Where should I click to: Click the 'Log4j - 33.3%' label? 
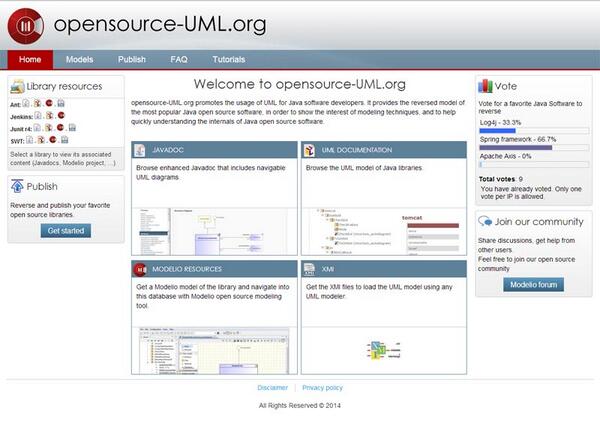[x=500, y=122]
